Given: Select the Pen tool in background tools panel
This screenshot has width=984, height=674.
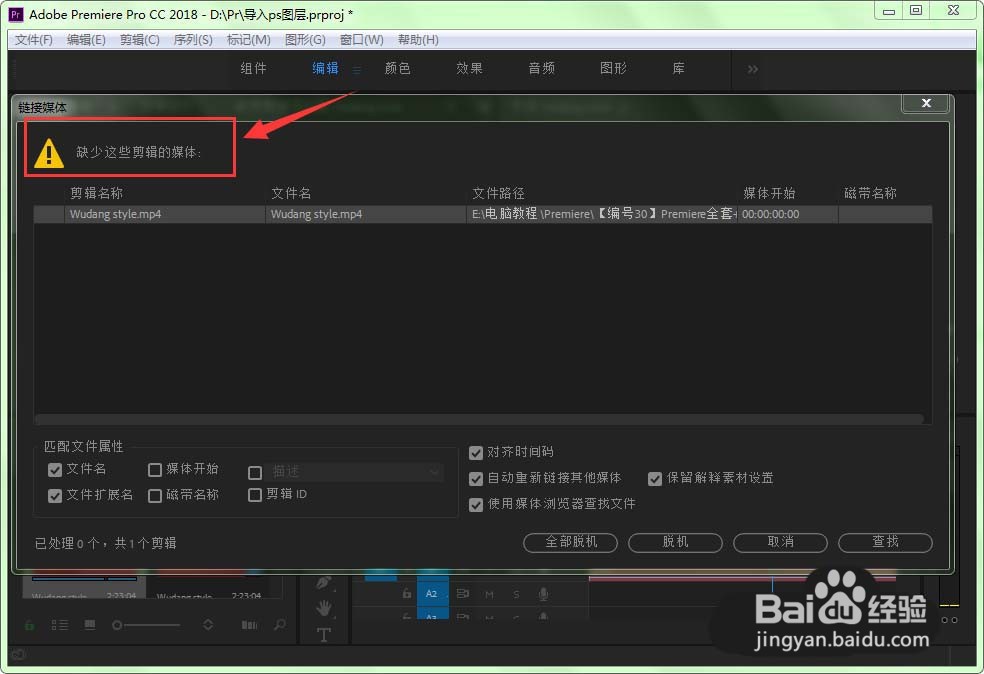Looking at the screenshot, I should coord(324,582).
